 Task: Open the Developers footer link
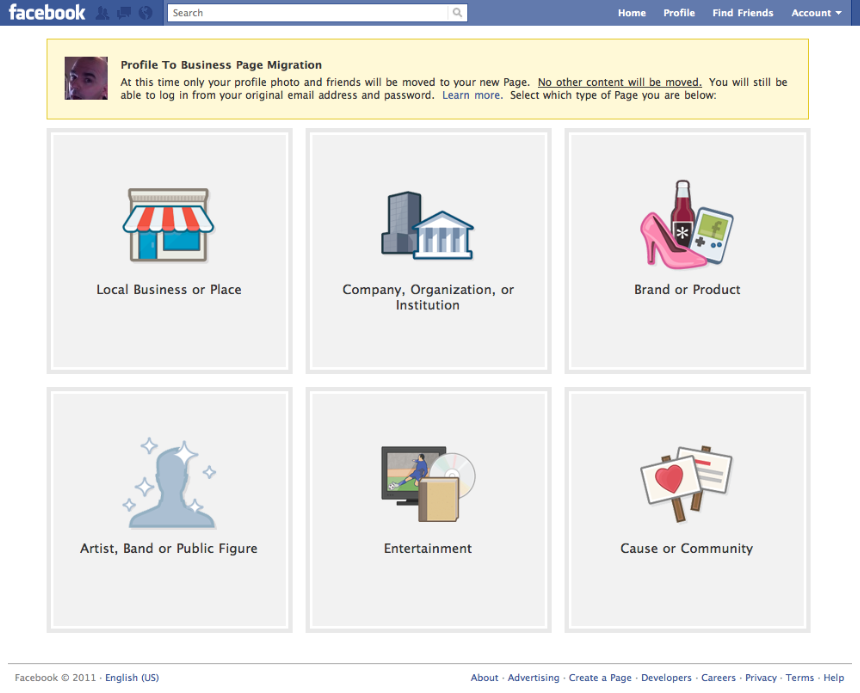[x=666, y=678]
